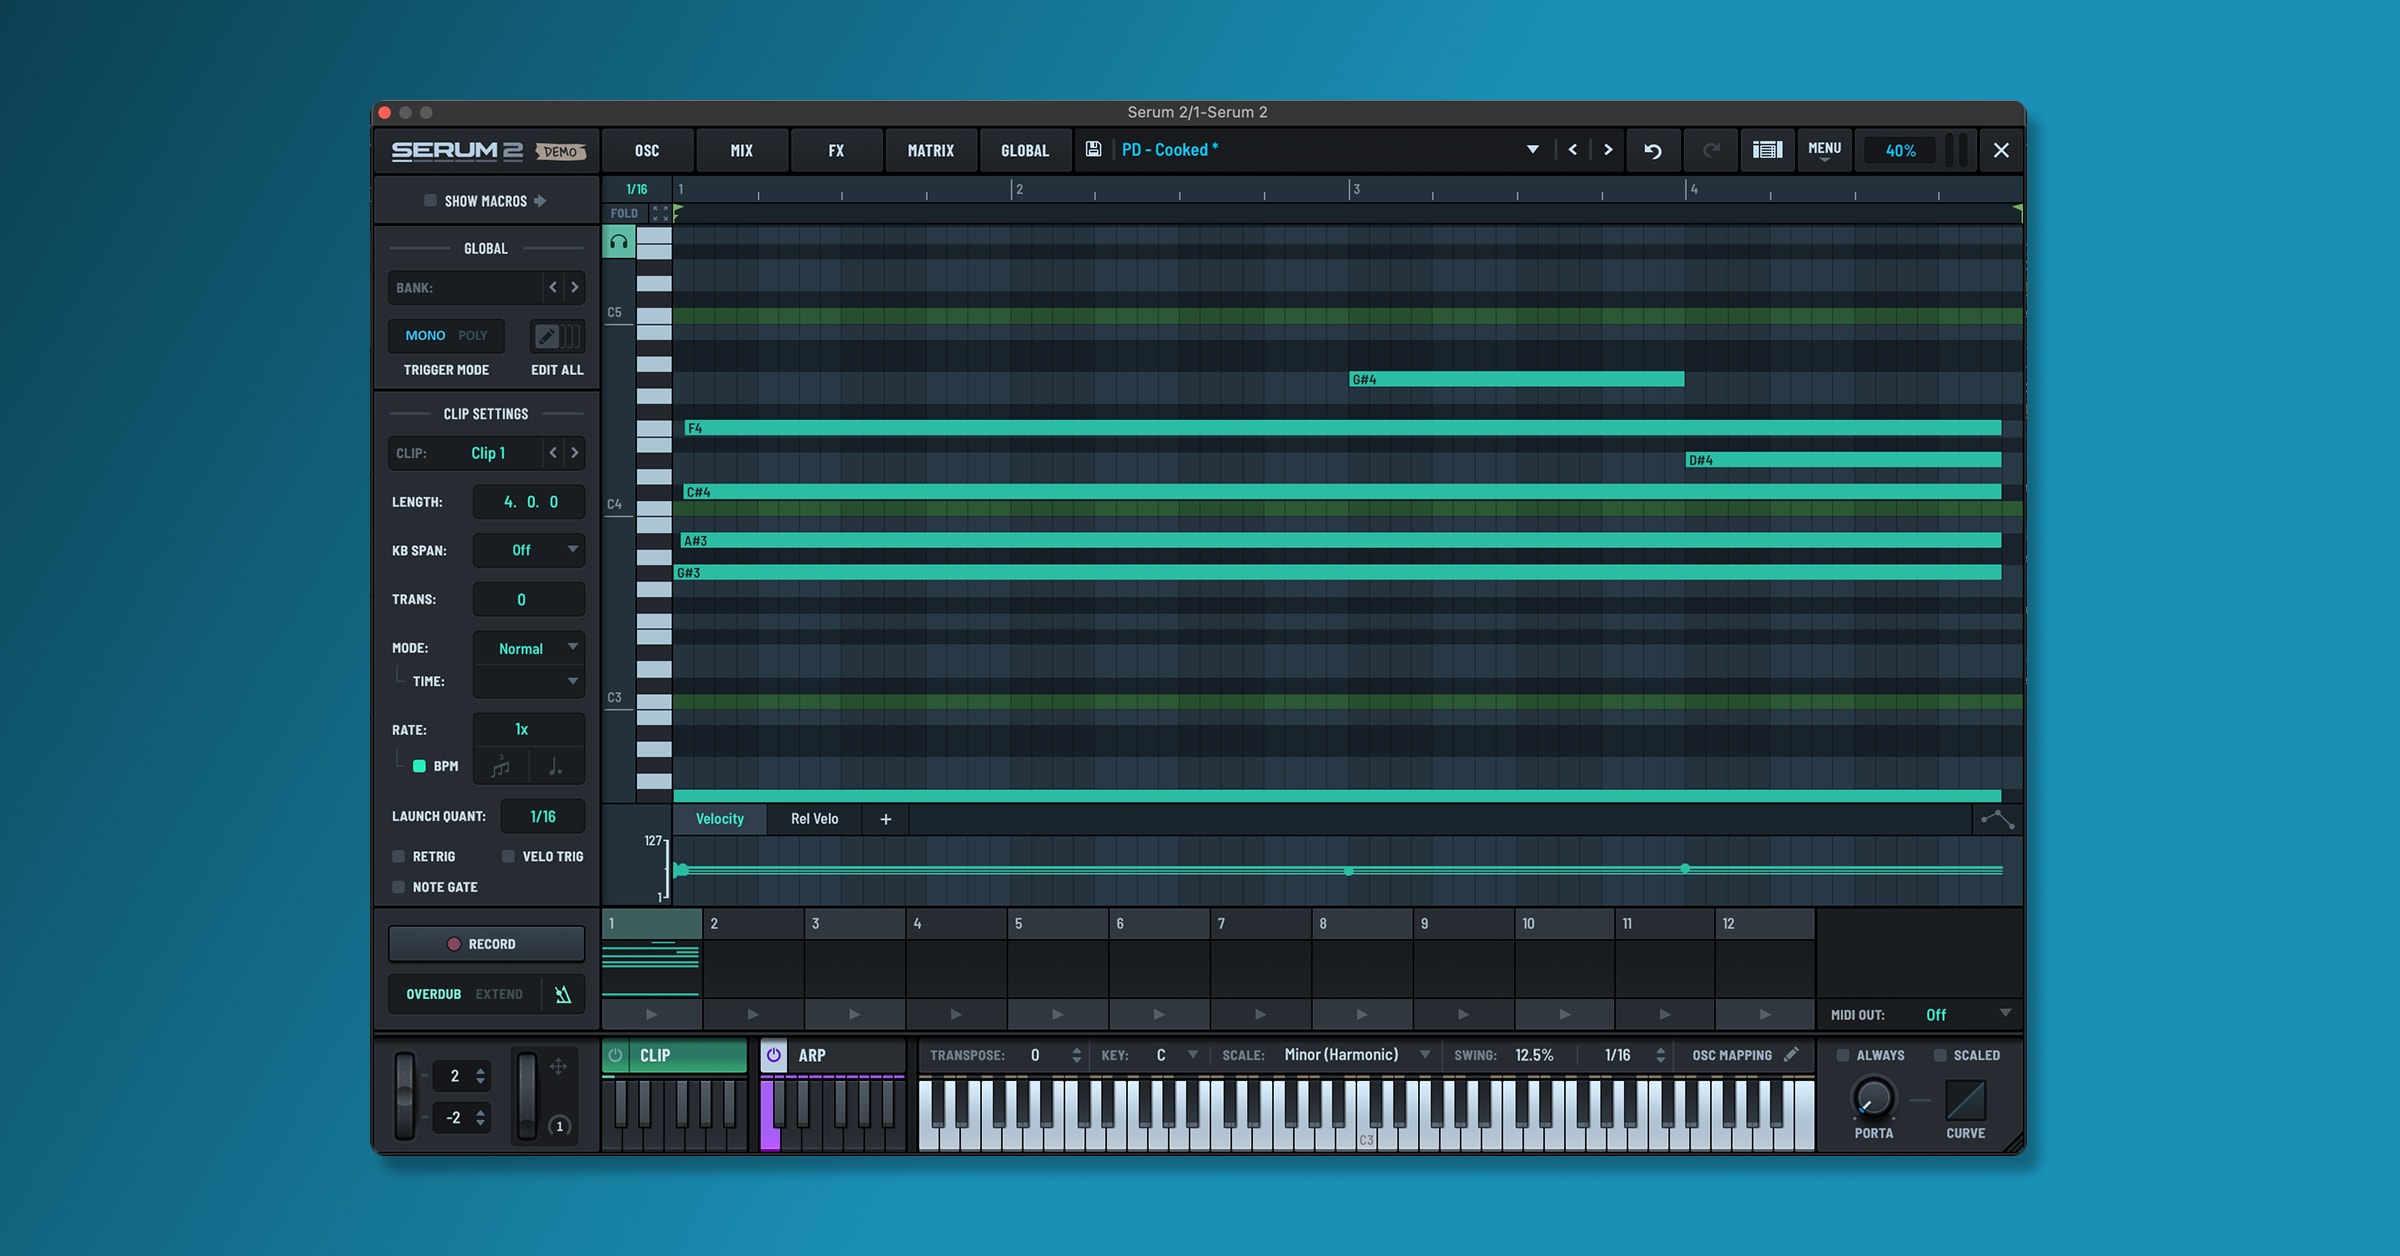The width and height of the screenshot is (2400, 1256).
Task: Toggle the headphones note preview
Action: [x=619, y=242]
